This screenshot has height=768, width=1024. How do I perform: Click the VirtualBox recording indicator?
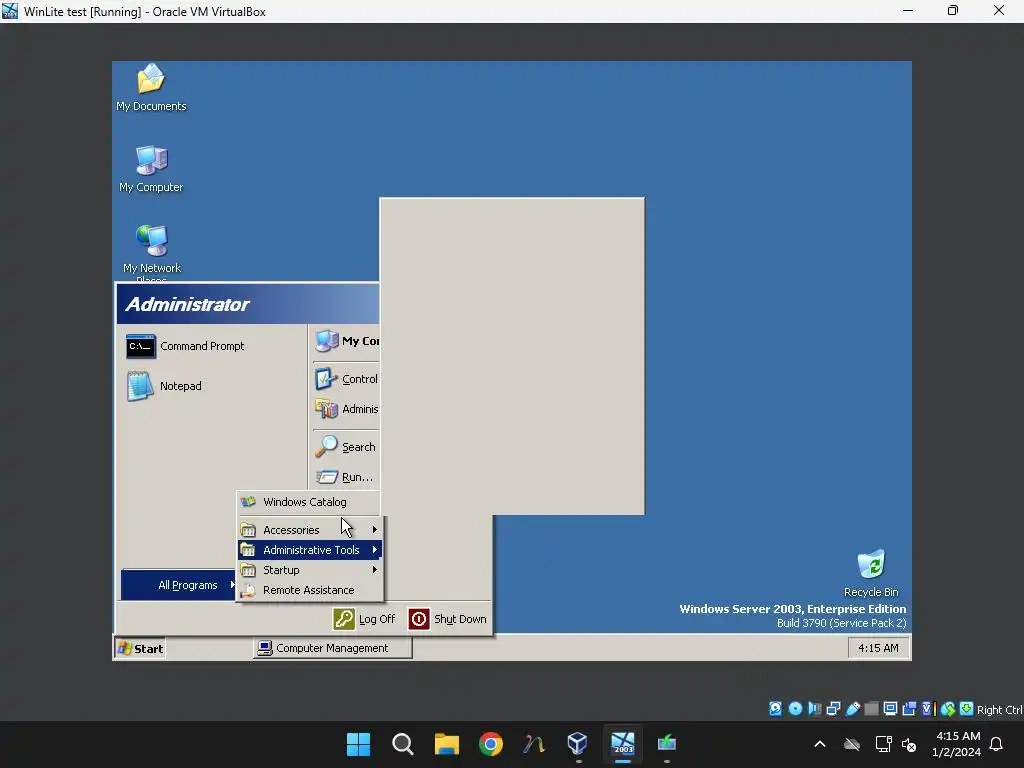pos(909,709)
